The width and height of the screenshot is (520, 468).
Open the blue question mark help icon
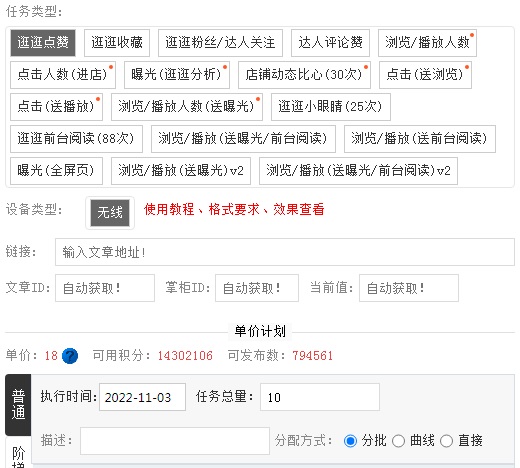[70, 356]
